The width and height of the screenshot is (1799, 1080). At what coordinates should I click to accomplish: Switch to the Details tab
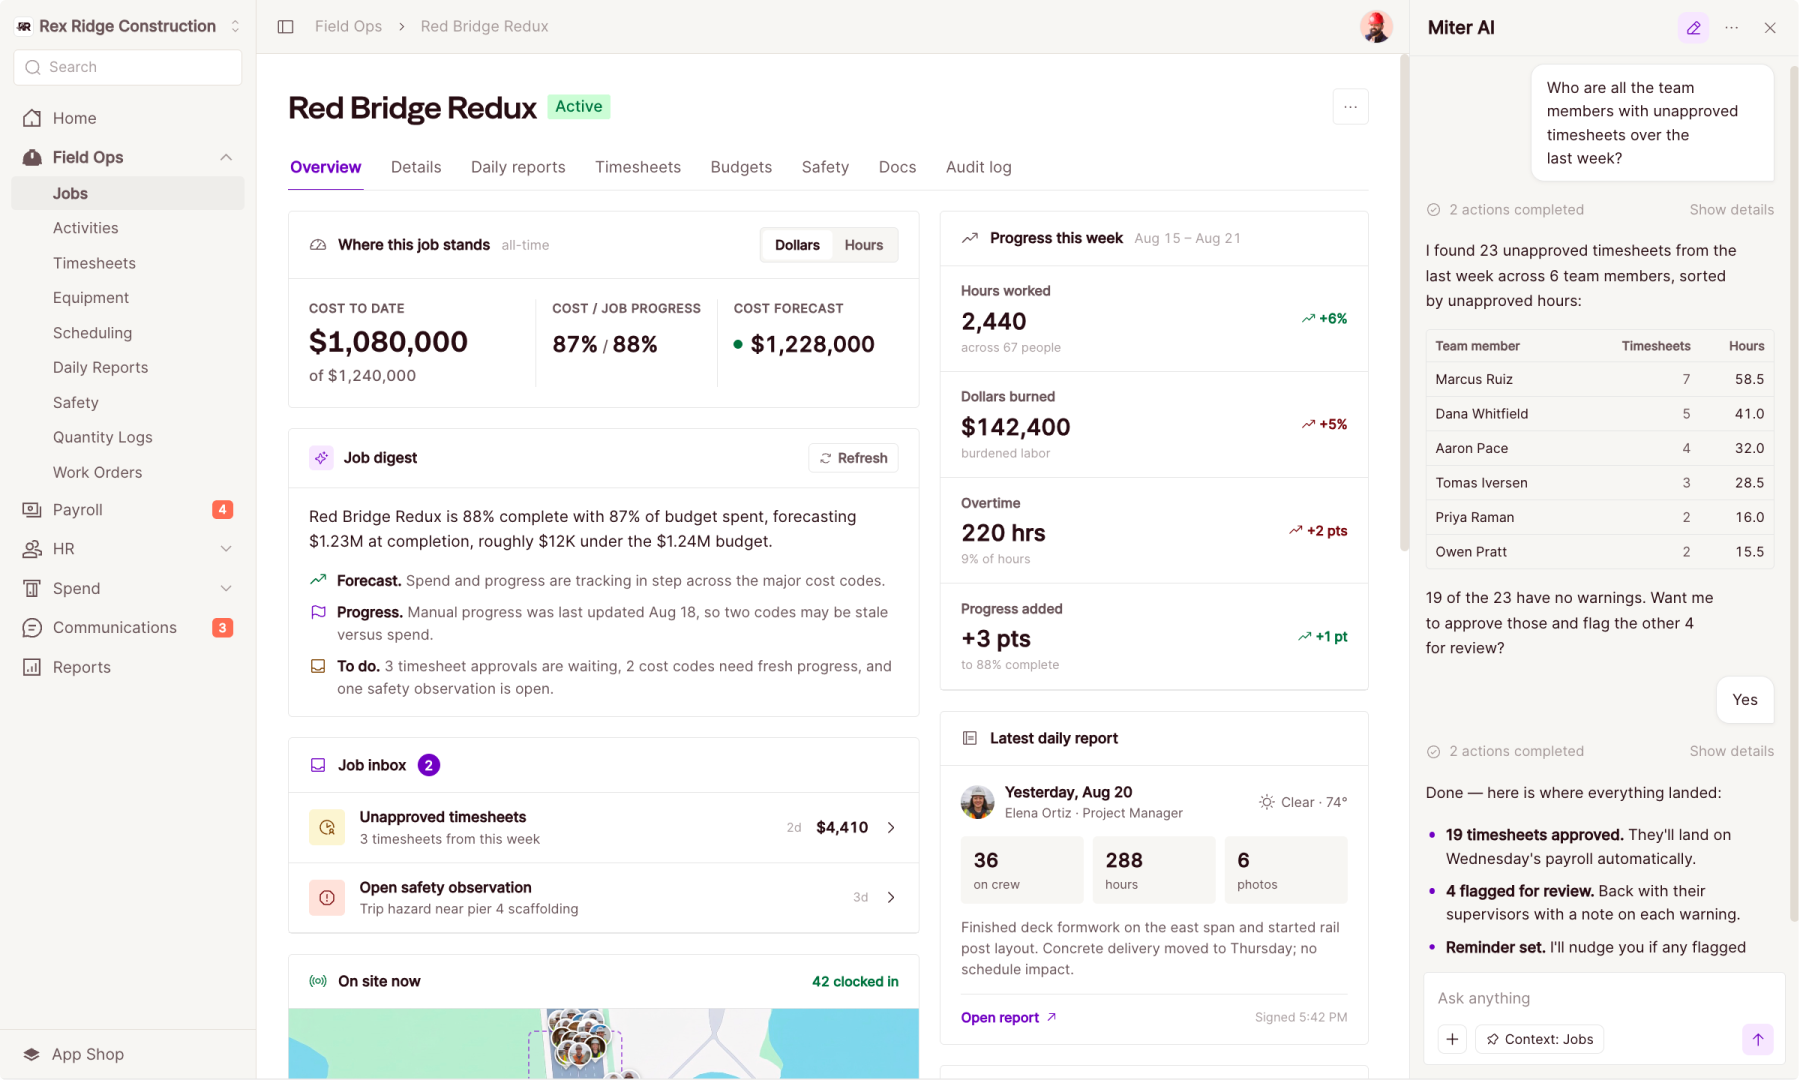click(x=416, y=167)
